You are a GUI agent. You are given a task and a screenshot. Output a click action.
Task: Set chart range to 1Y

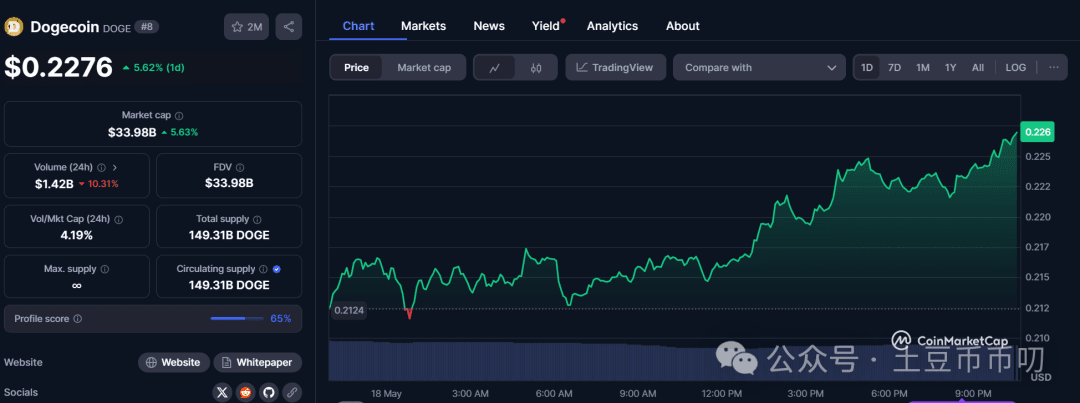951,68
